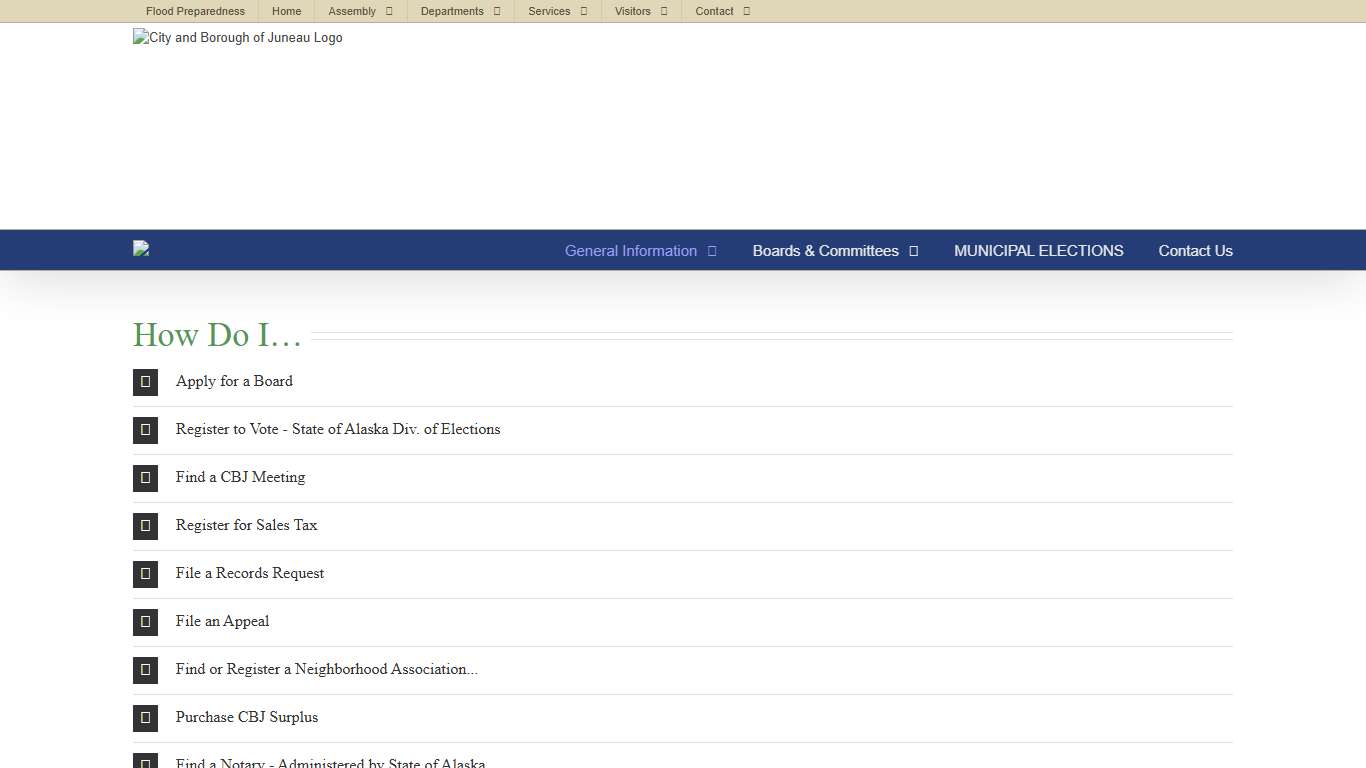
Task: Expand the Boards & Committees menu
Action: click(x=835, y=251)
